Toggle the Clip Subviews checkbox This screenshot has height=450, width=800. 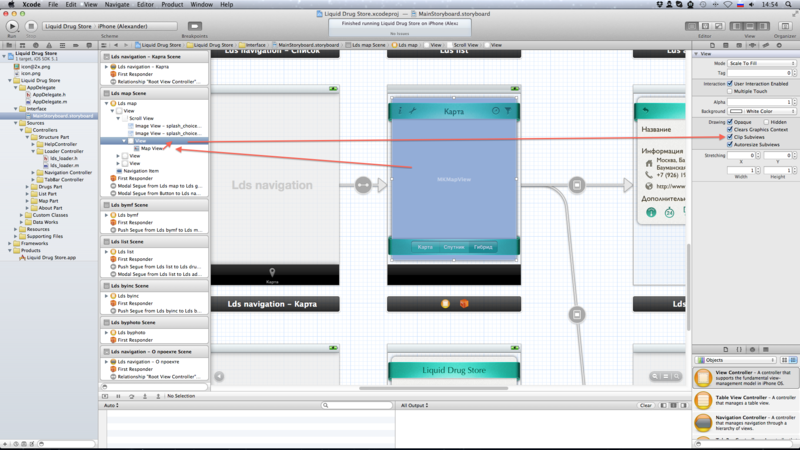click(x=730, y=137)
